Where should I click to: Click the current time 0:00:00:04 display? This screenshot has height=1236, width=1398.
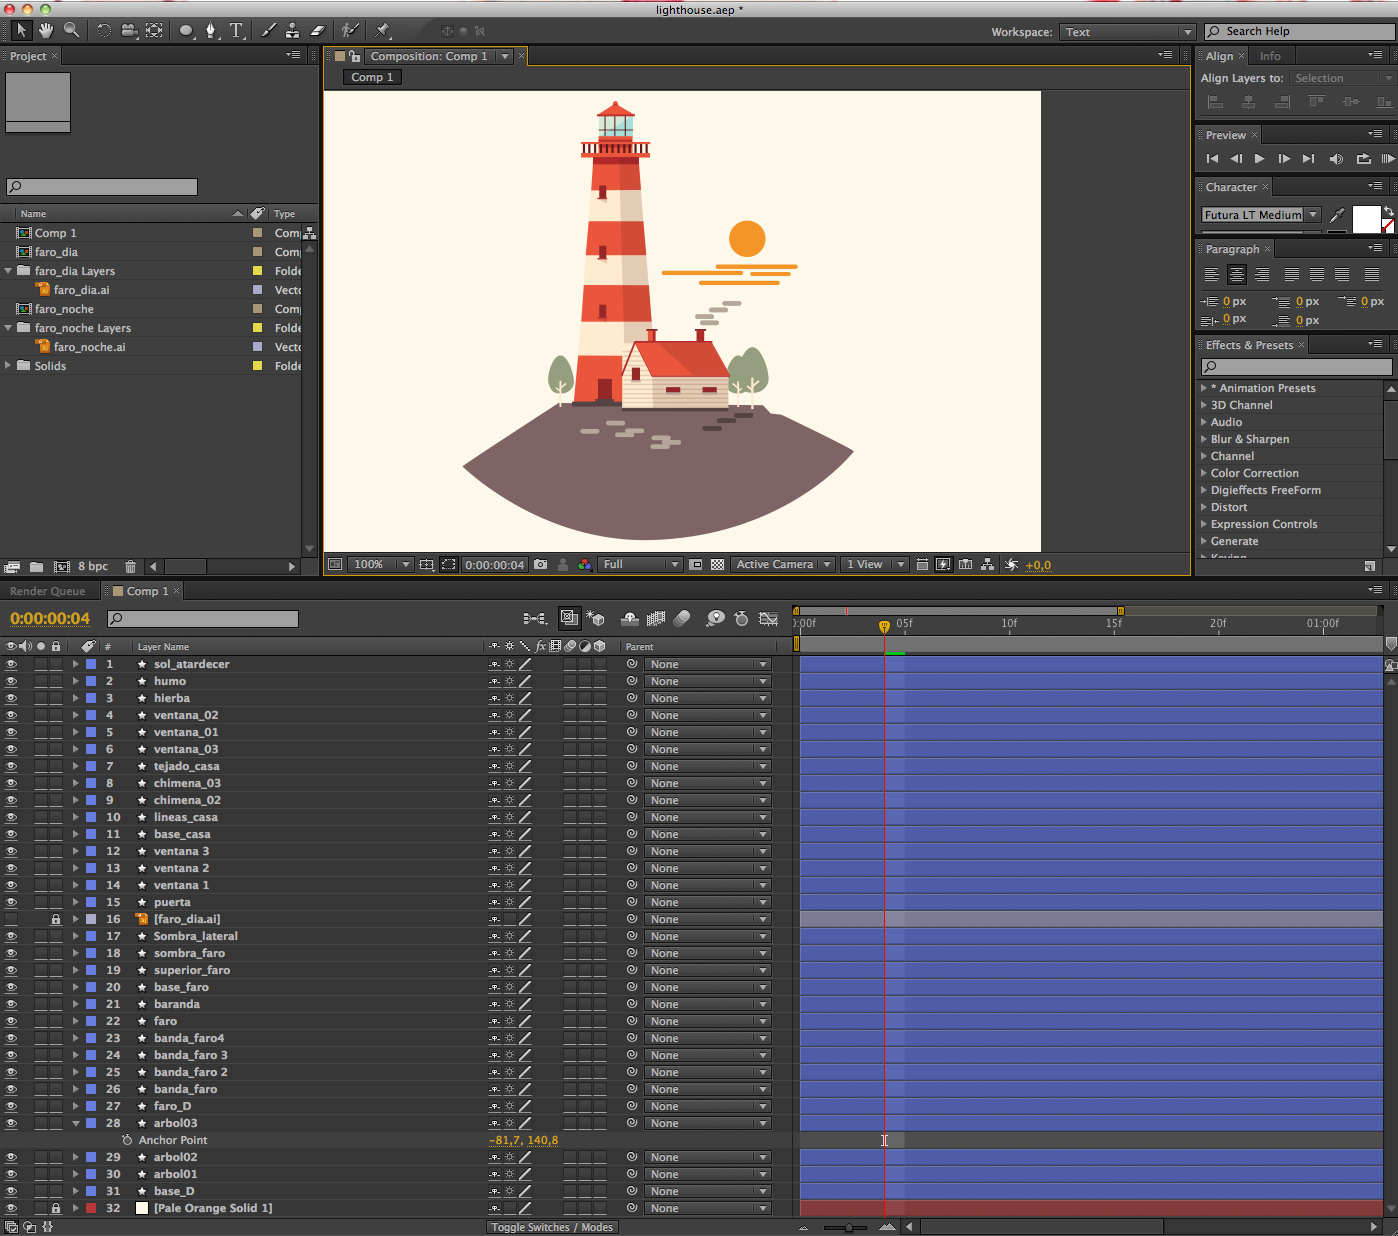tap(50, 619)
